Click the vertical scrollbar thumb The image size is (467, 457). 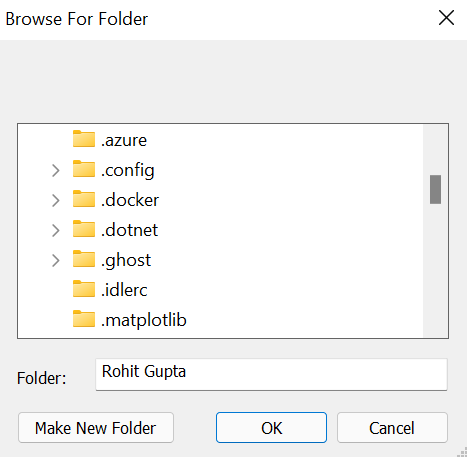pyautogui.click(x=435, y=189)
